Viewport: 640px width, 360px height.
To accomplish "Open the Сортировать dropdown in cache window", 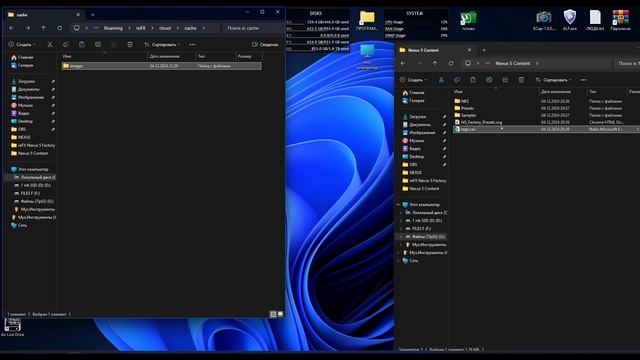I will tap(162, 44).
